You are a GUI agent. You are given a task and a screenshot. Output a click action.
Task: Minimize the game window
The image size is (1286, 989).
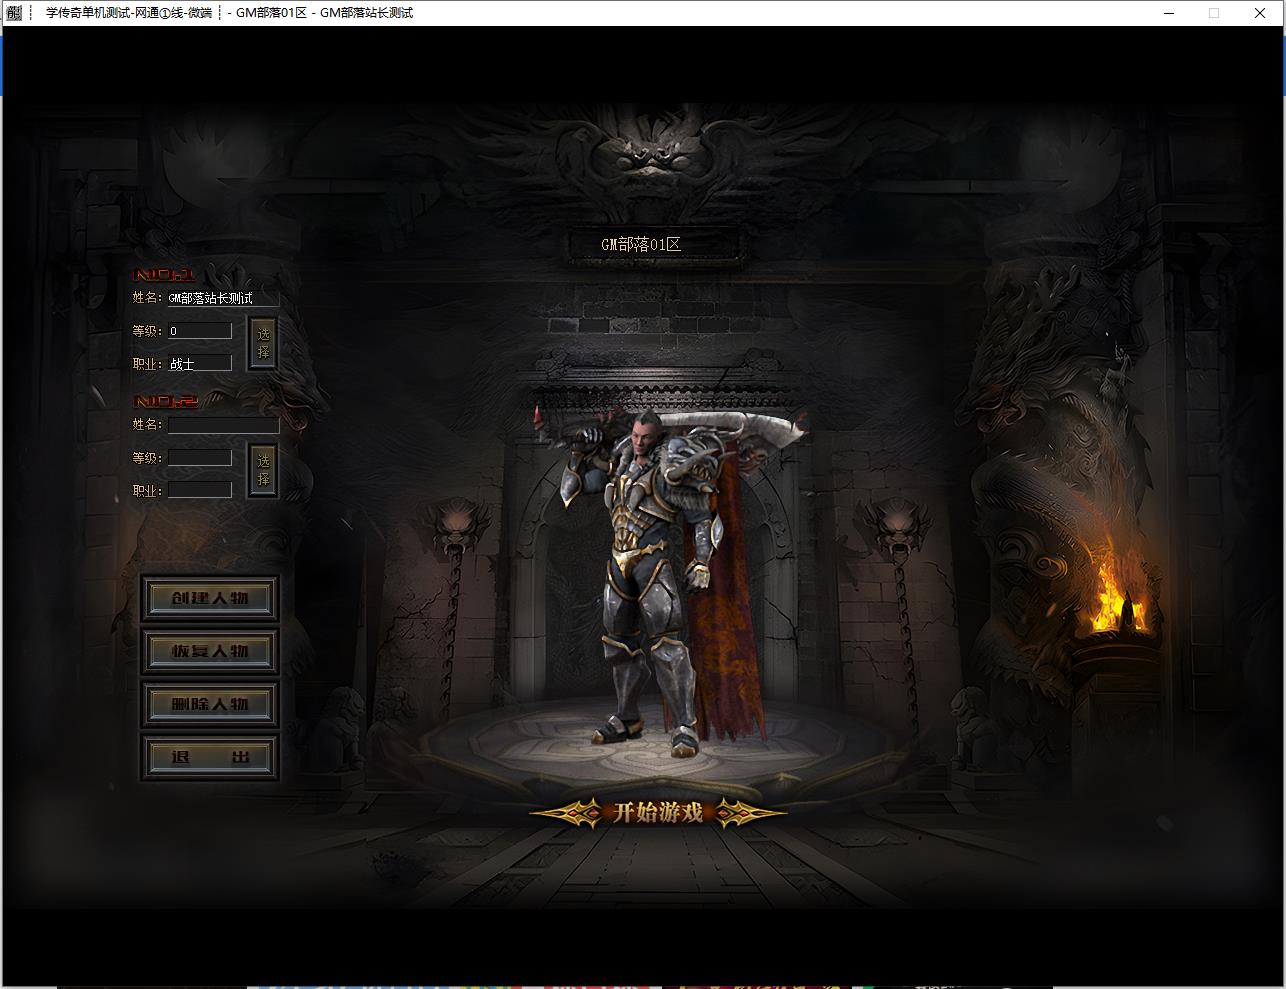tap(1170, 13)
